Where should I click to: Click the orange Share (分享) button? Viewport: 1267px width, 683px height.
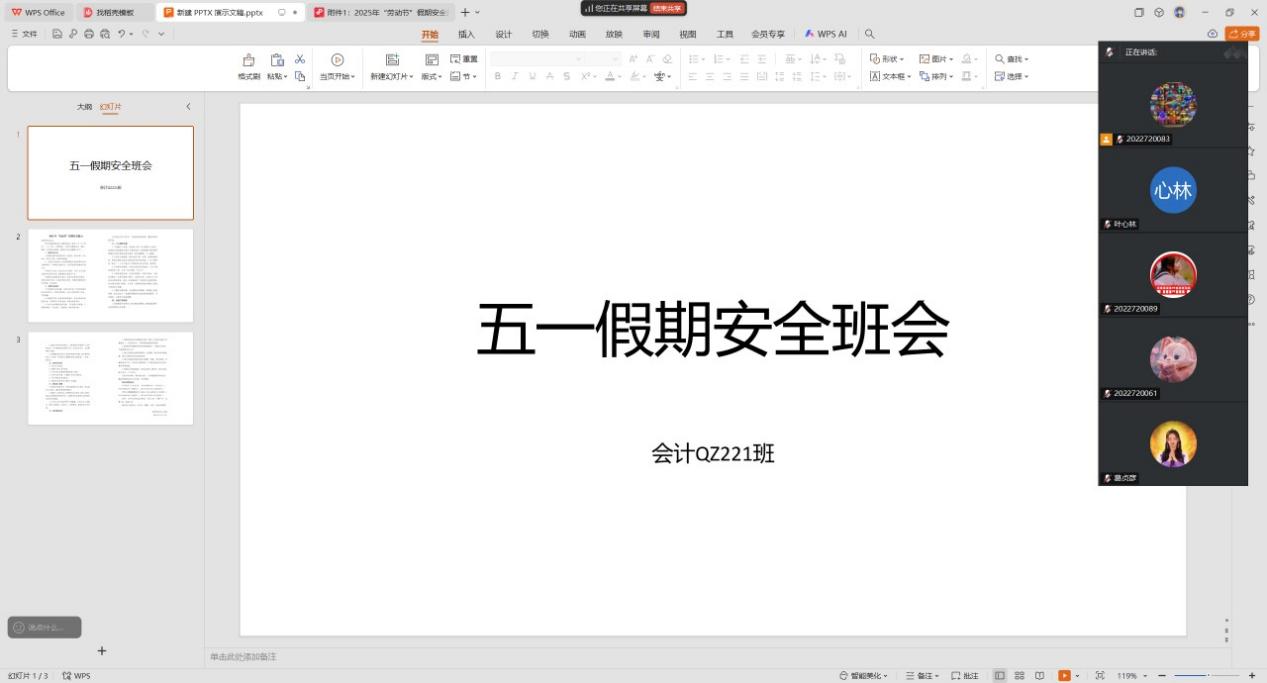click(x=1242, y=34)
